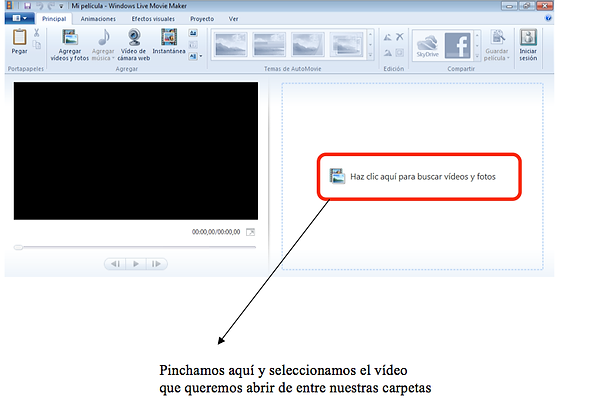
Task: Select the second AutoMovie theme thumbnail
Action: point(269,44)
